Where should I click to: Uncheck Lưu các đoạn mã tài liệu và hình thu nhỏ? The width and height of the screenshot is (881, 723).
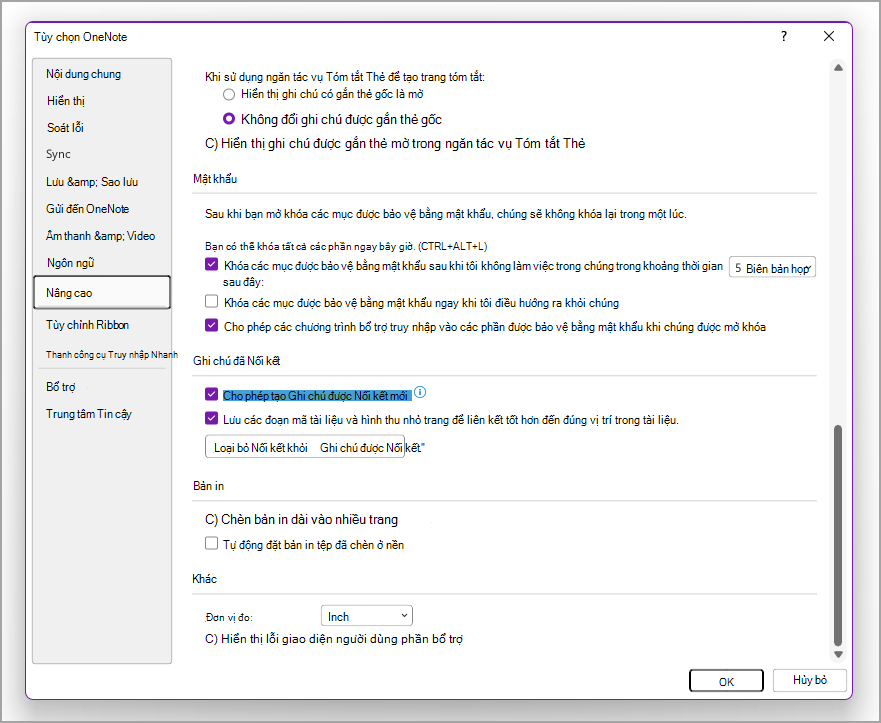(x=211, y=419)
